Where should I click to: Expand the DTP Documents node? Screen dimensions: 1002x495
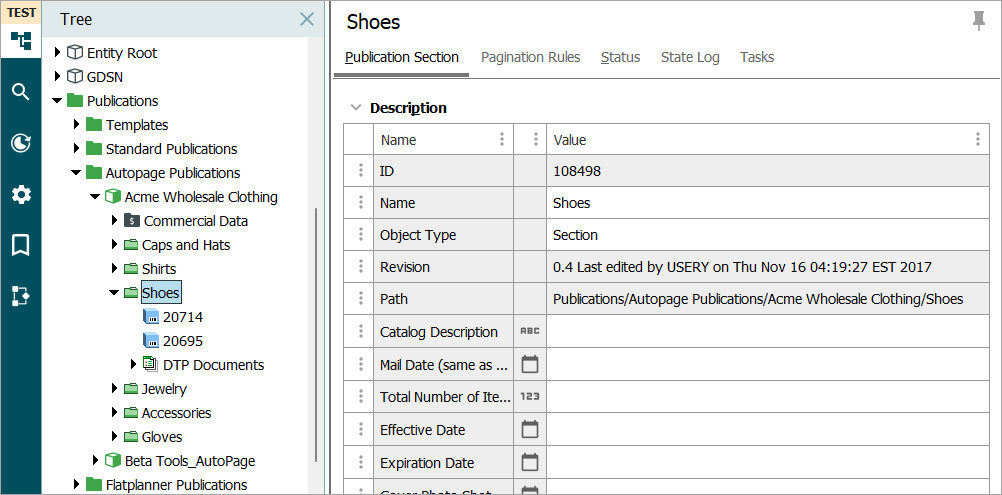[133, 365]
